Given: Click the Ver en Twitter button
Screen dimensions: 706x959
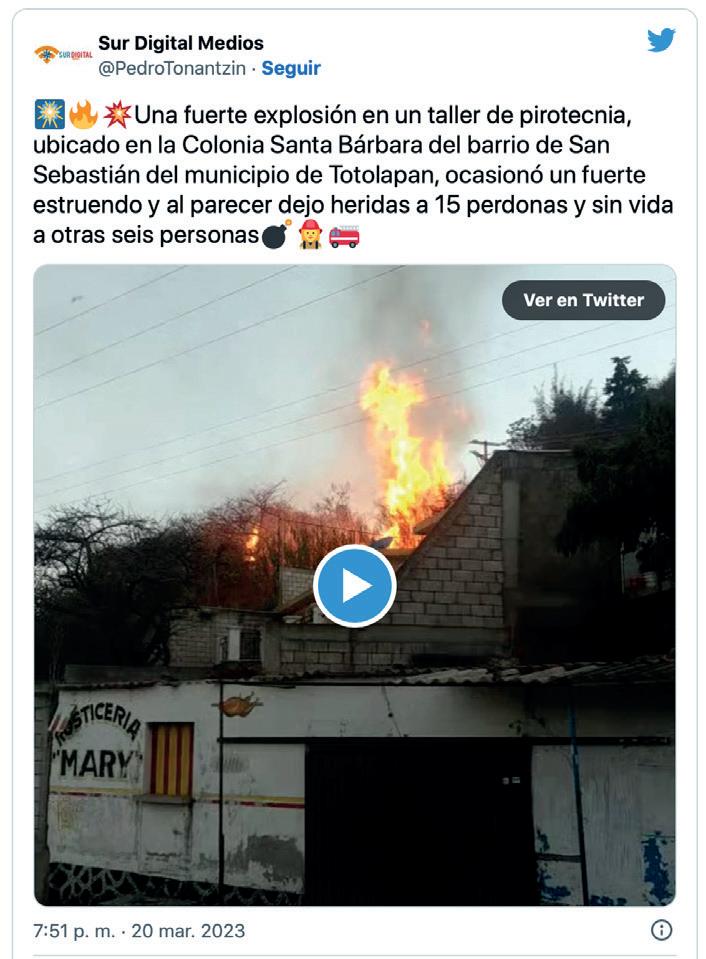Looking at the screenshot, I should [x=583, y=300].
